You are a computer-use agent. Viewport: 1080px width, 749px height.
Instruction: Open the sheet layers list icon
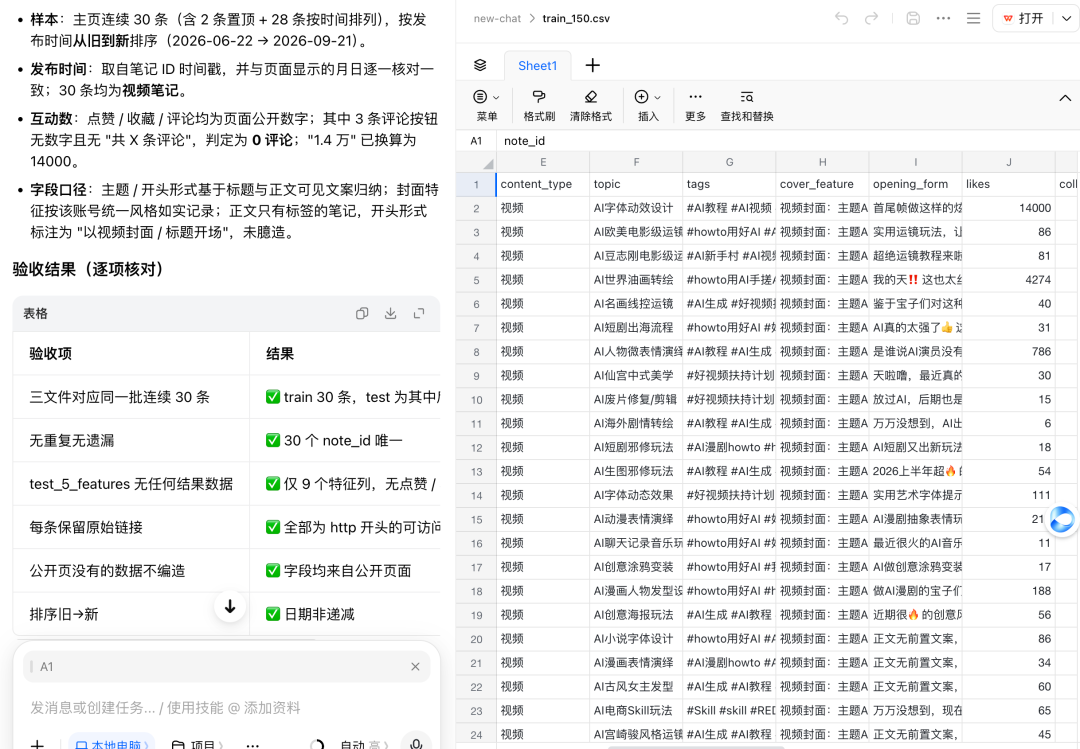[x=480, y=65]
